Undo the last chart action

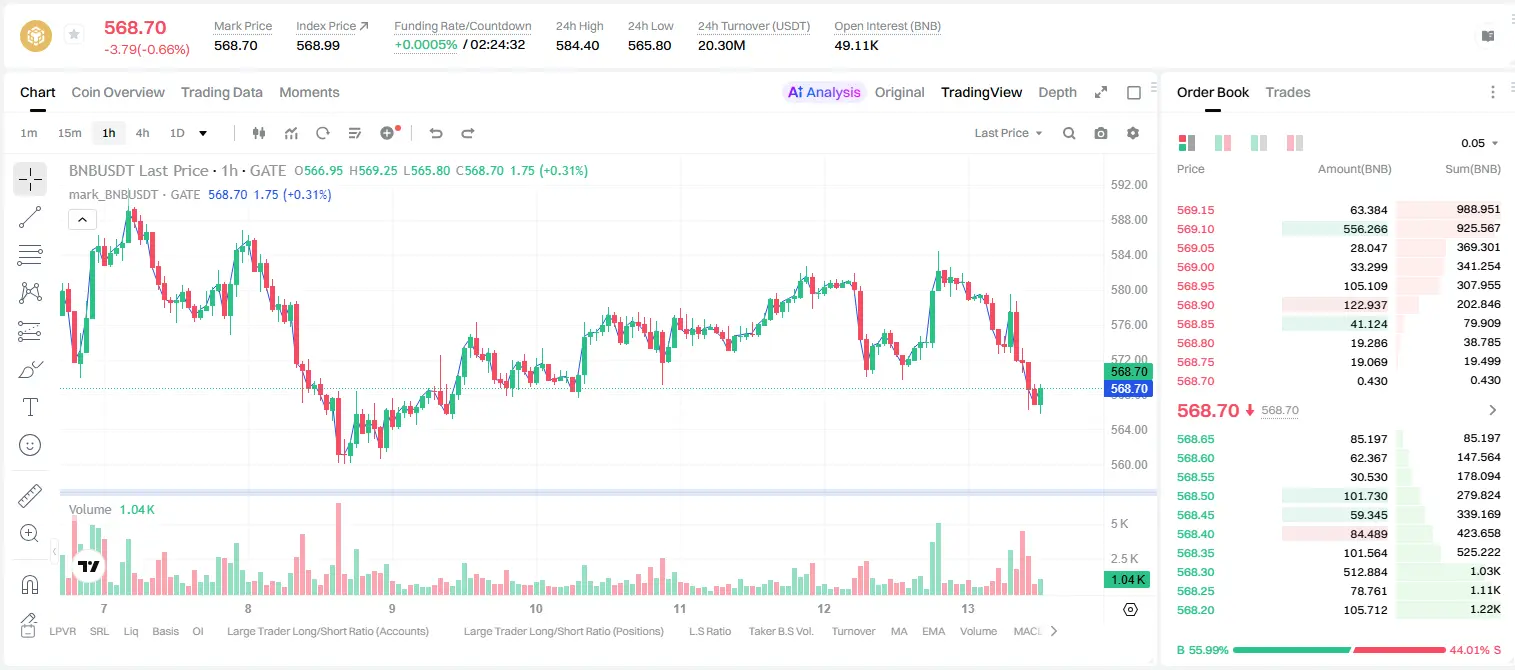436,133
